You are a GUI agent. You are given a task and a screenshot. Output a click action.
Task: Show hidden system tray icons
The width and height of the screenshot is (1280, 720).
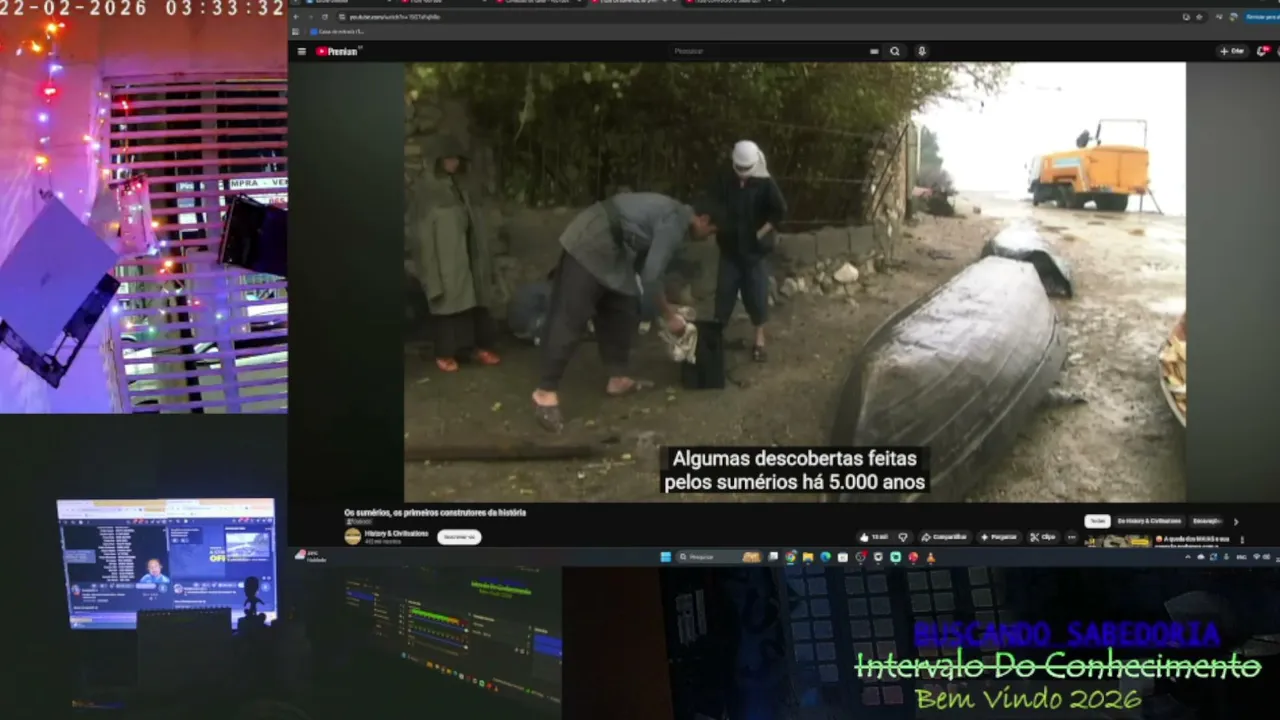[x=1187, y=557]
